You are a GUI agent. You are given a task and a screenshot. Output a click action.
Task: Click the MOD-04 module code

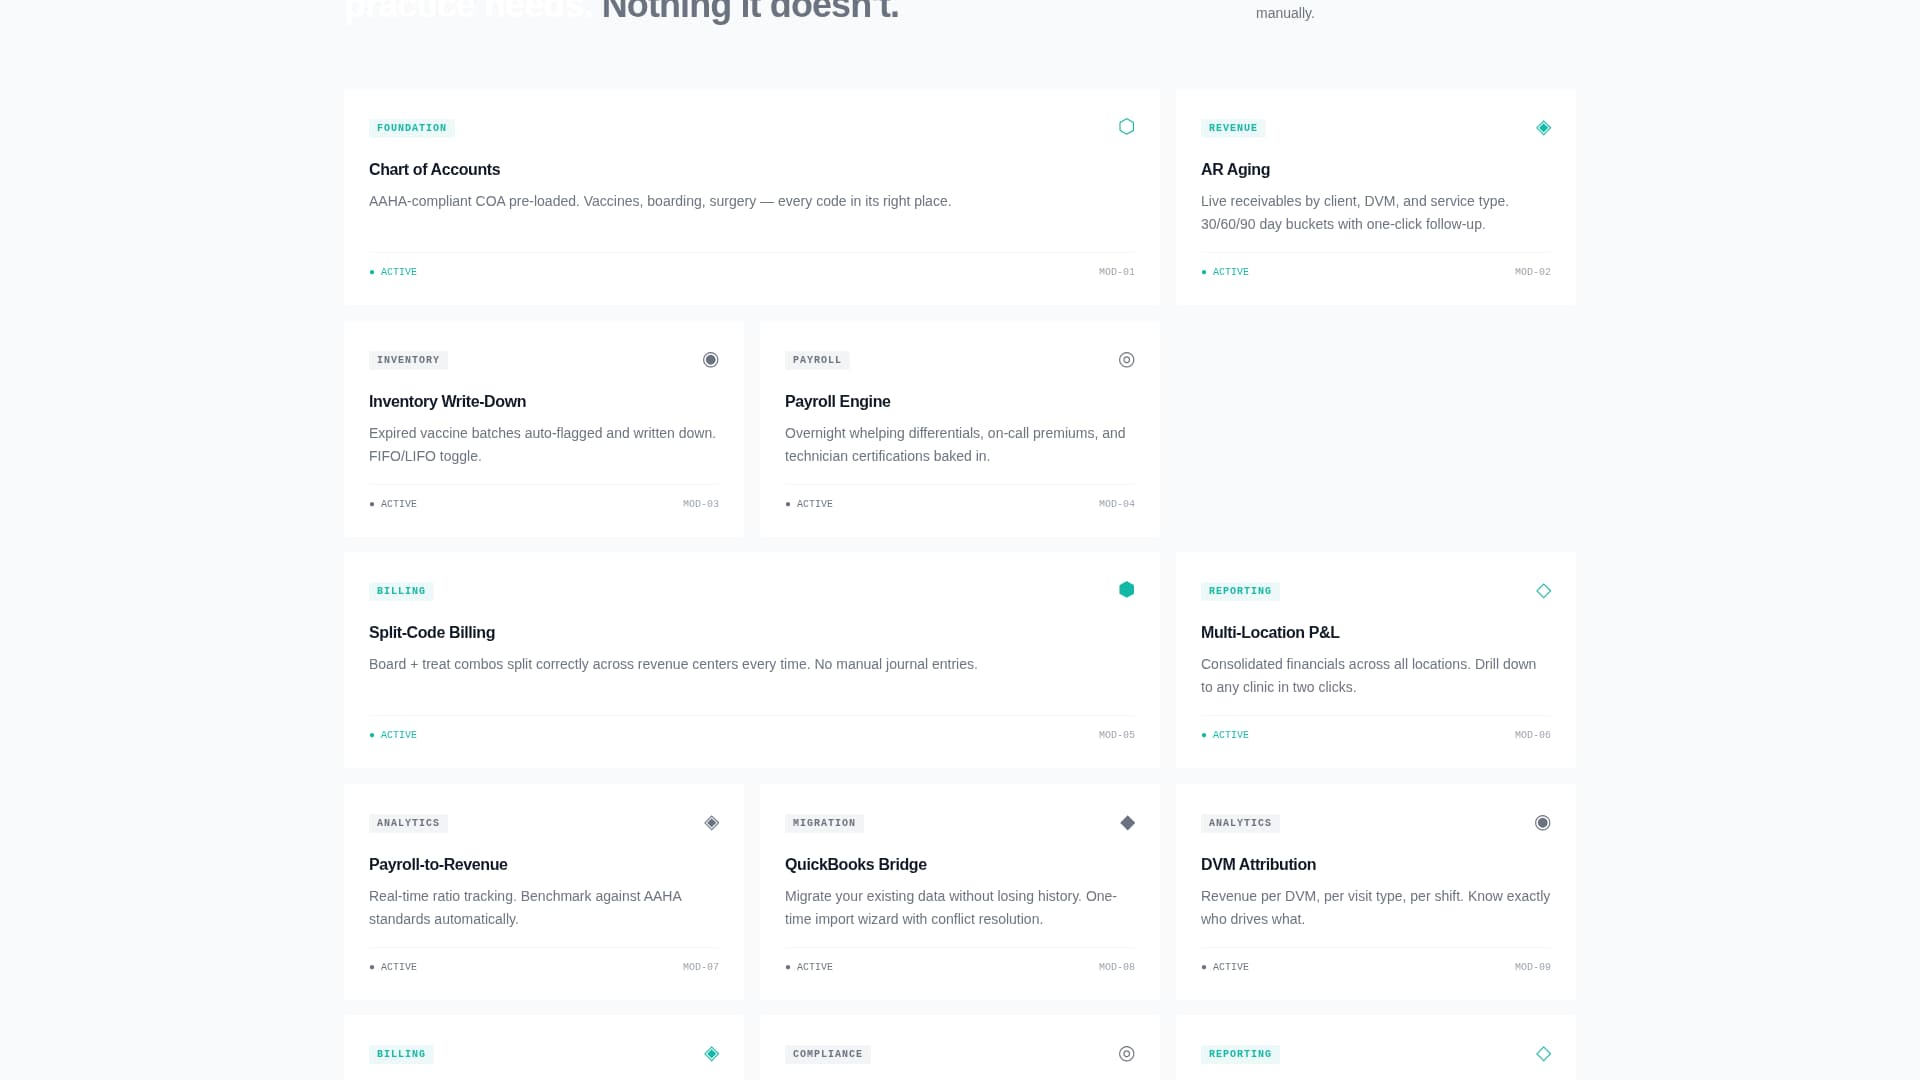tap(1117, 504)
